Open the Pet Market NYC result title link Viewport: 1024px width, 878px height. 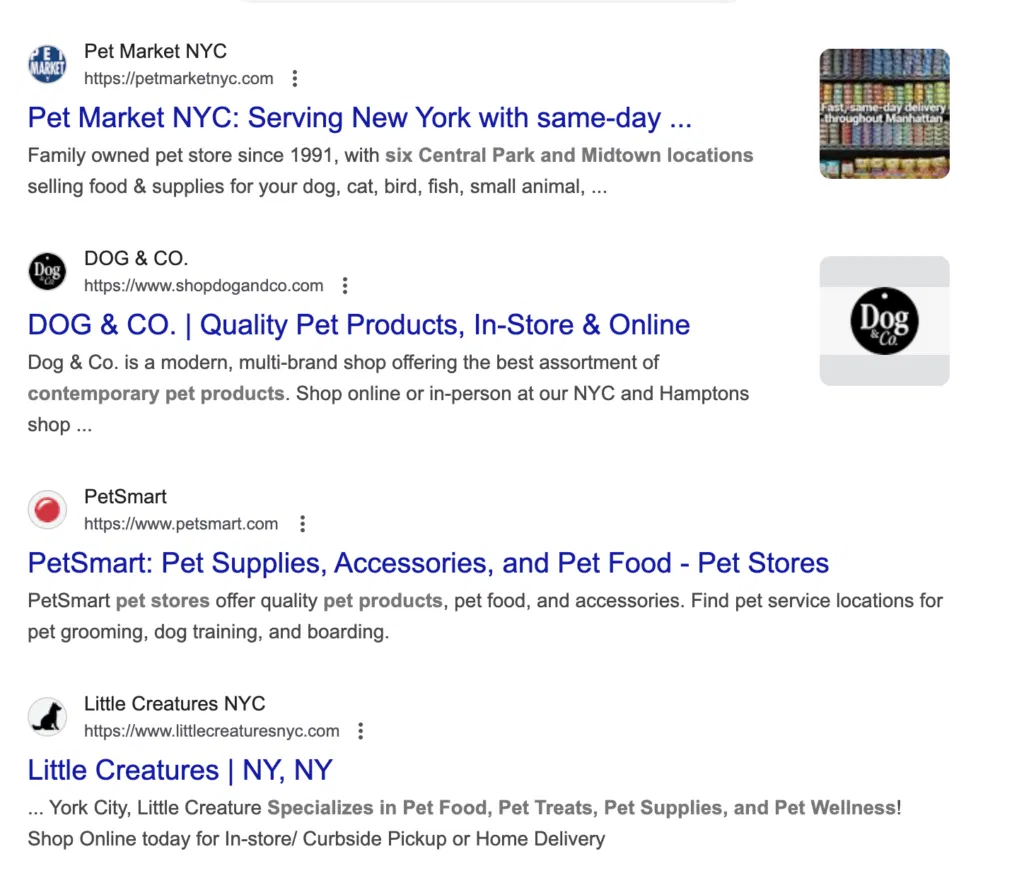[x=360, y=118]
